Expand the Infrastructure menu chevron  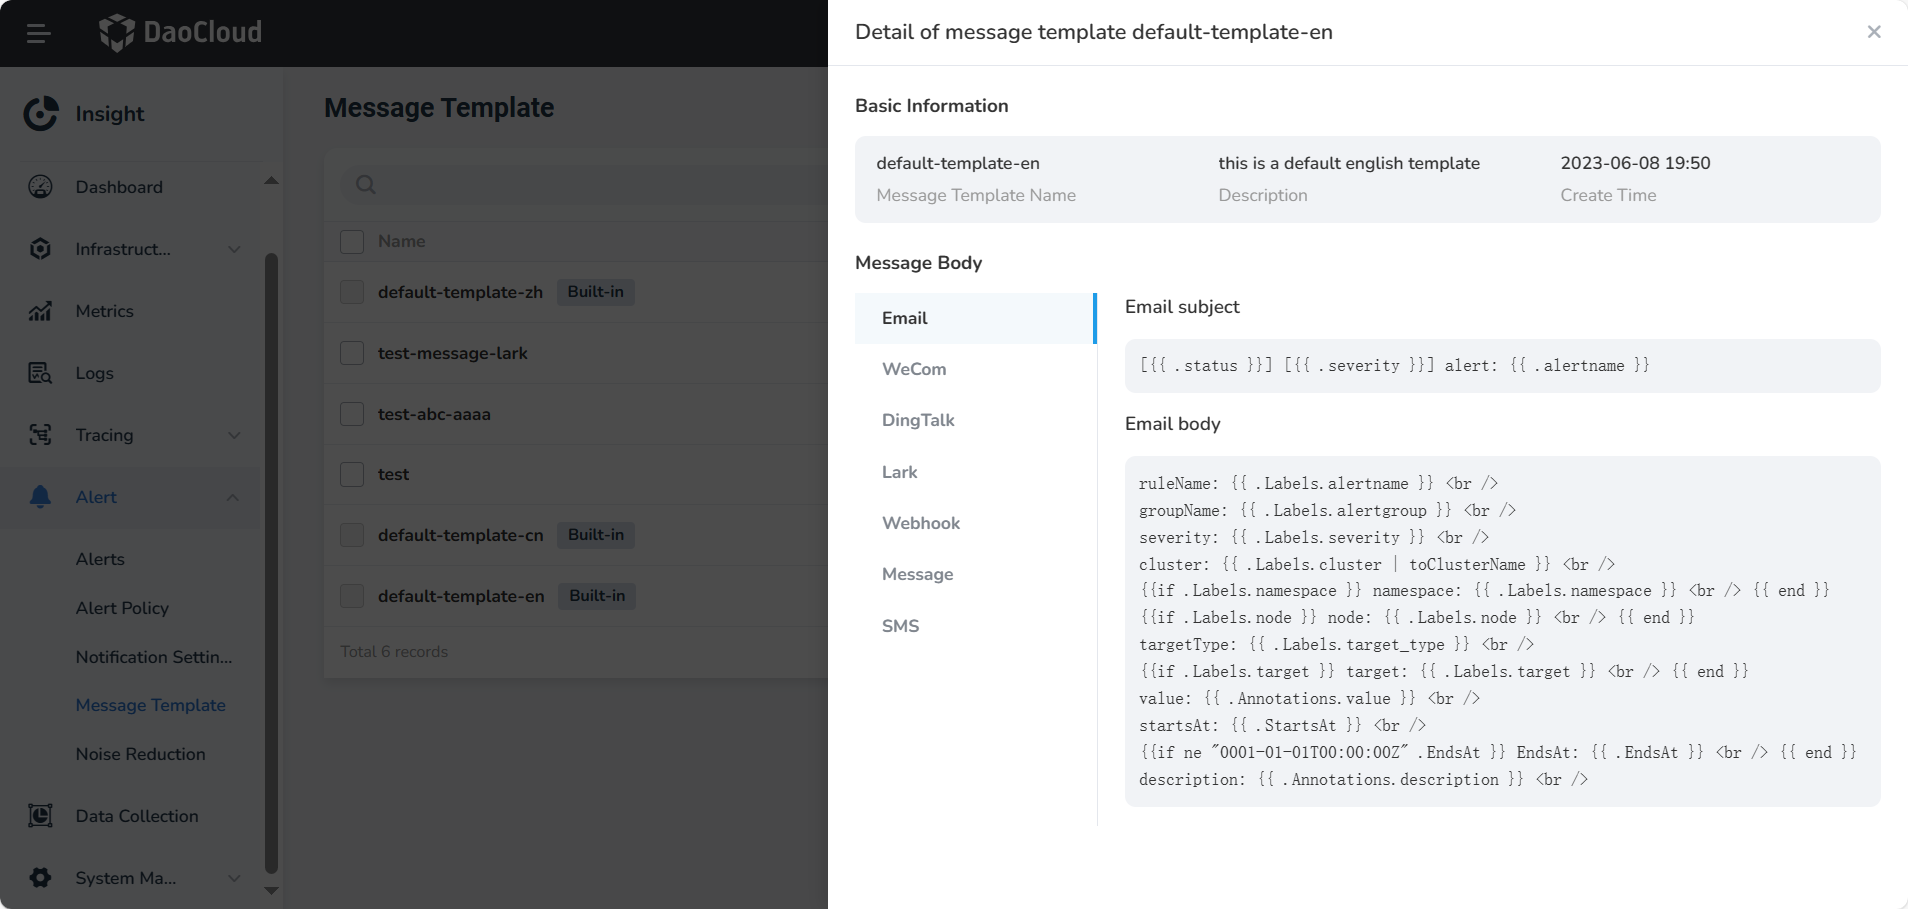coord(234,249)
